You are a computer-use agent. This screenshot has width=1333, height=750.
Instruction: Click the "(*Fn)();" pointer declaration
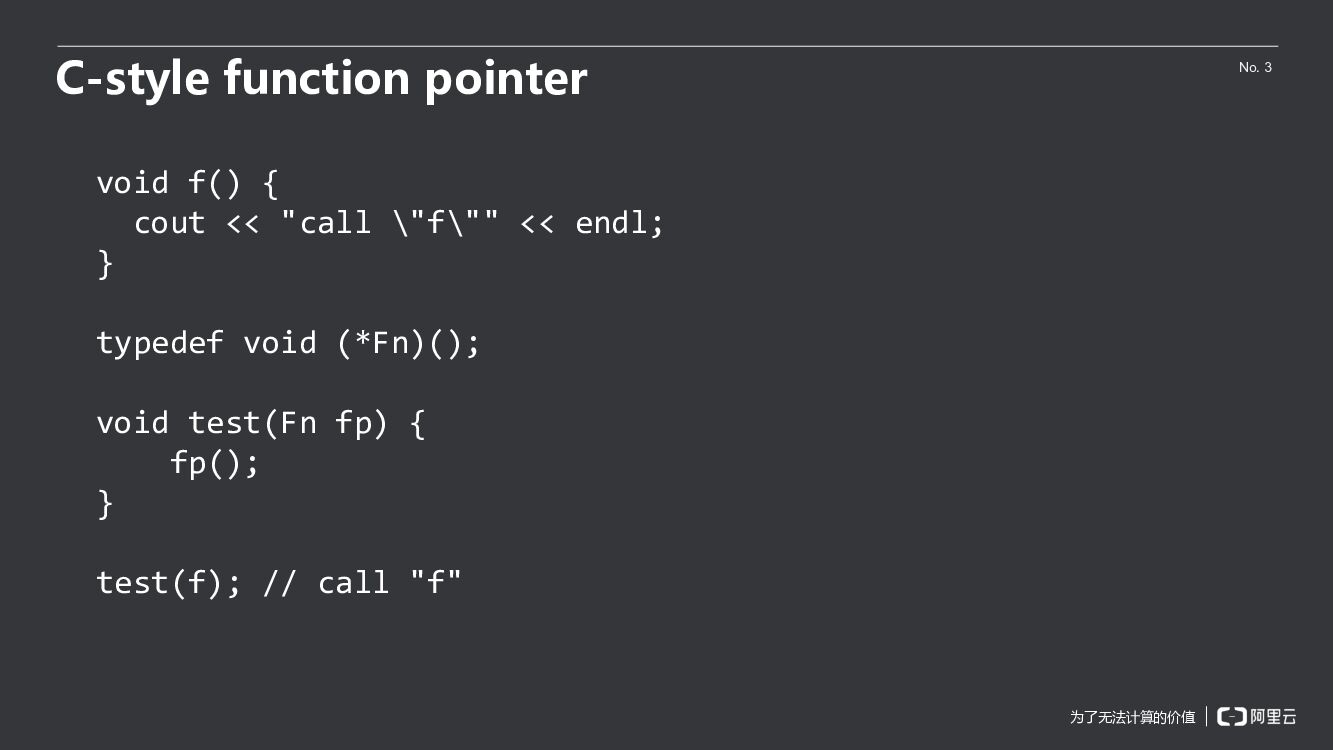tap(408, 343)
